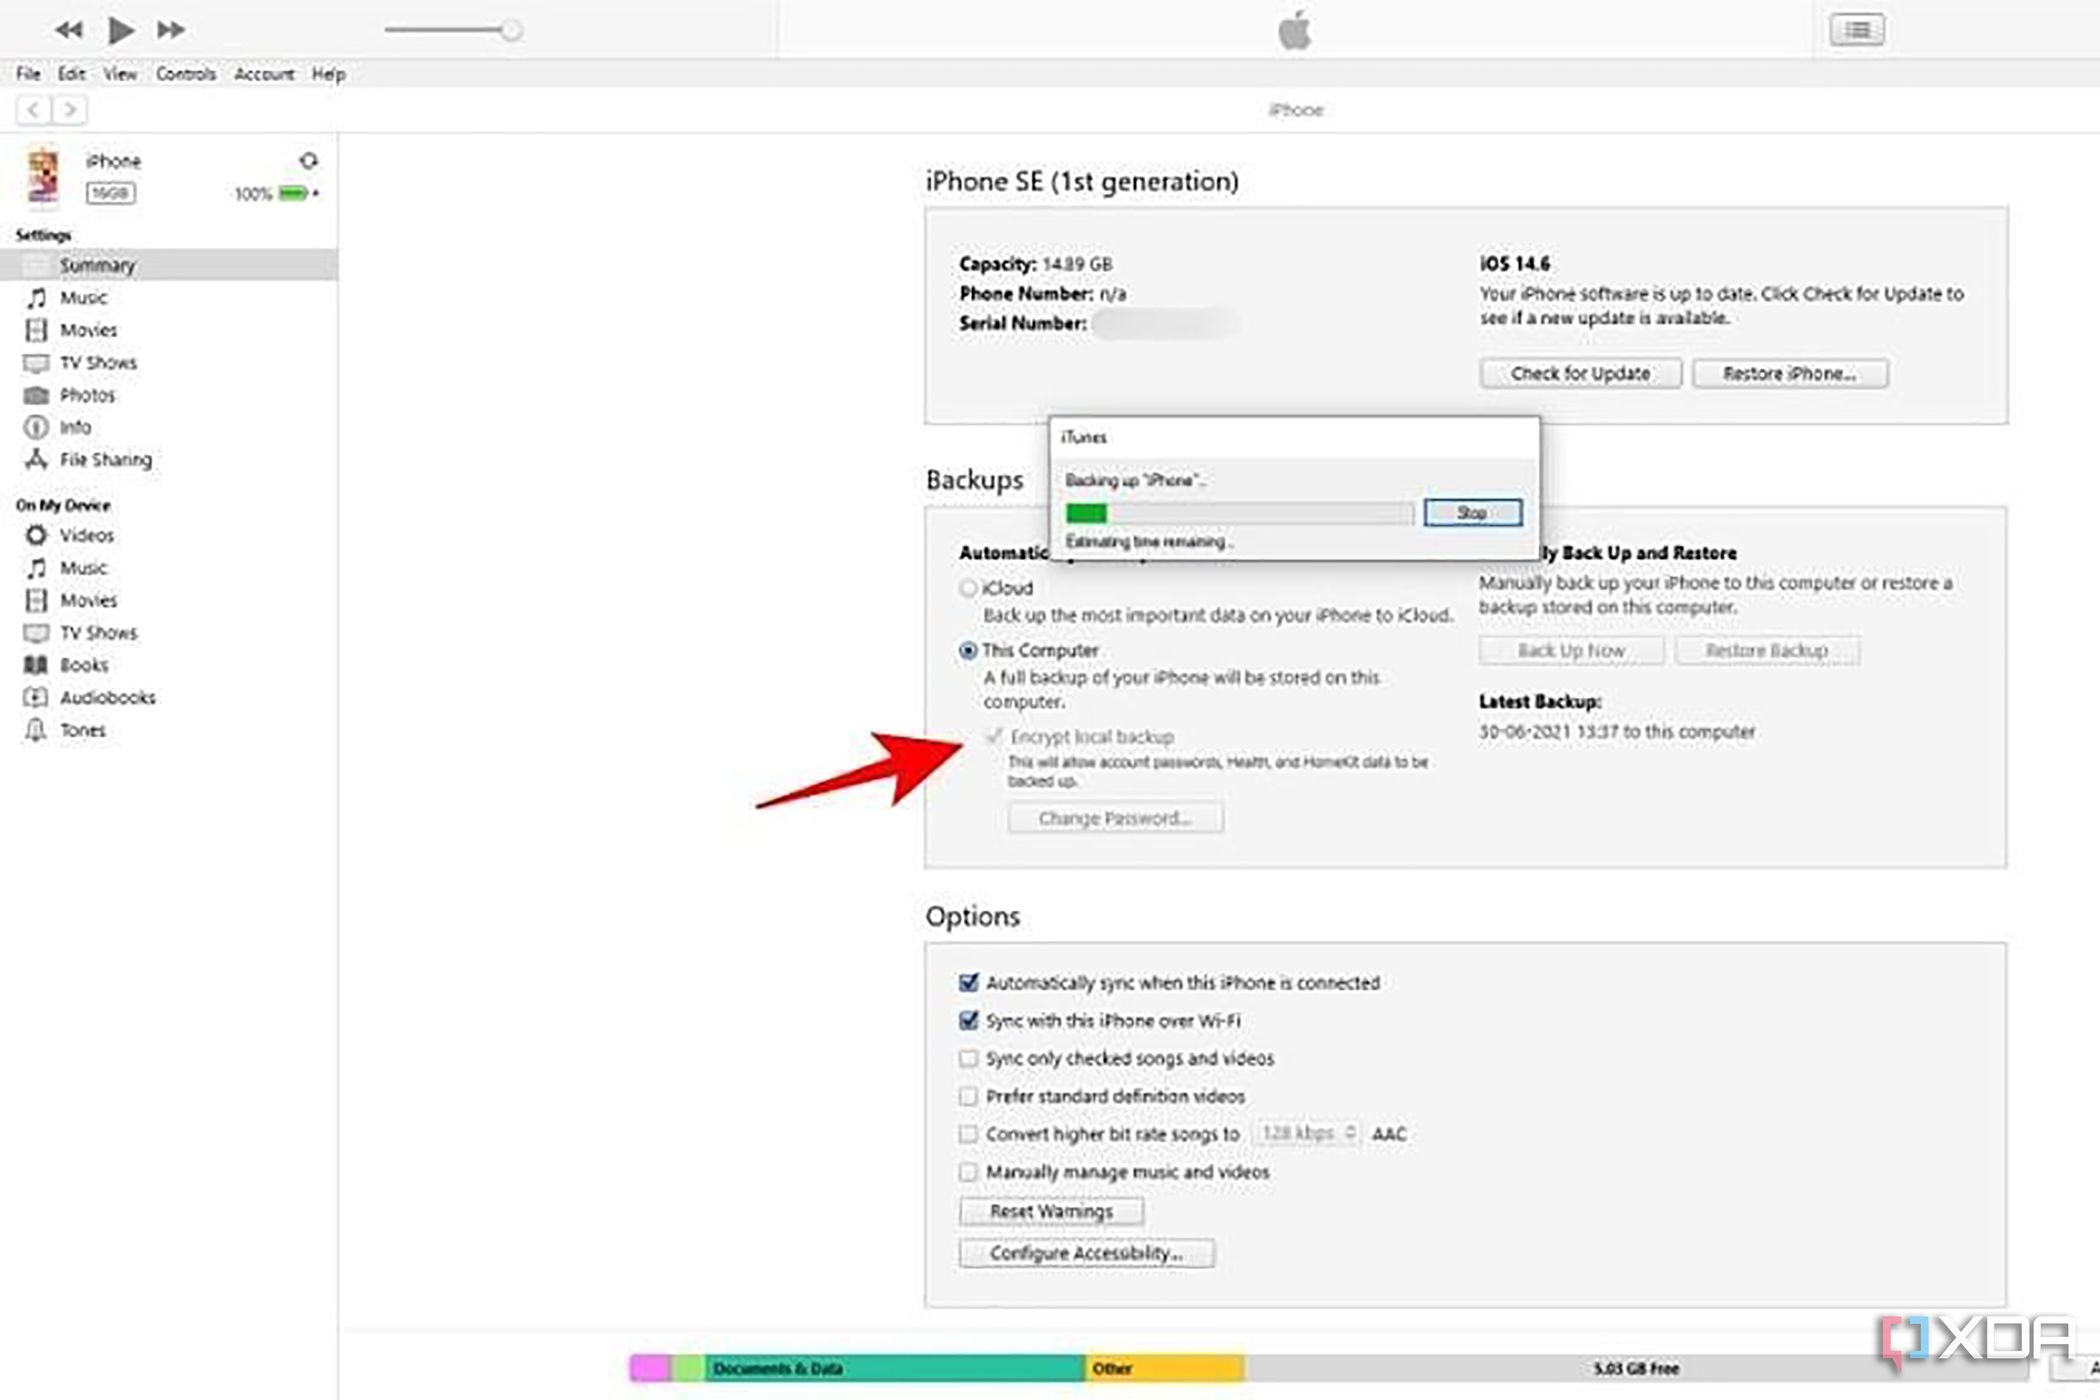This screenshot has width=2100, height=1400.
Task: Click the fast-forward playback button
Action: click(171, 30)
